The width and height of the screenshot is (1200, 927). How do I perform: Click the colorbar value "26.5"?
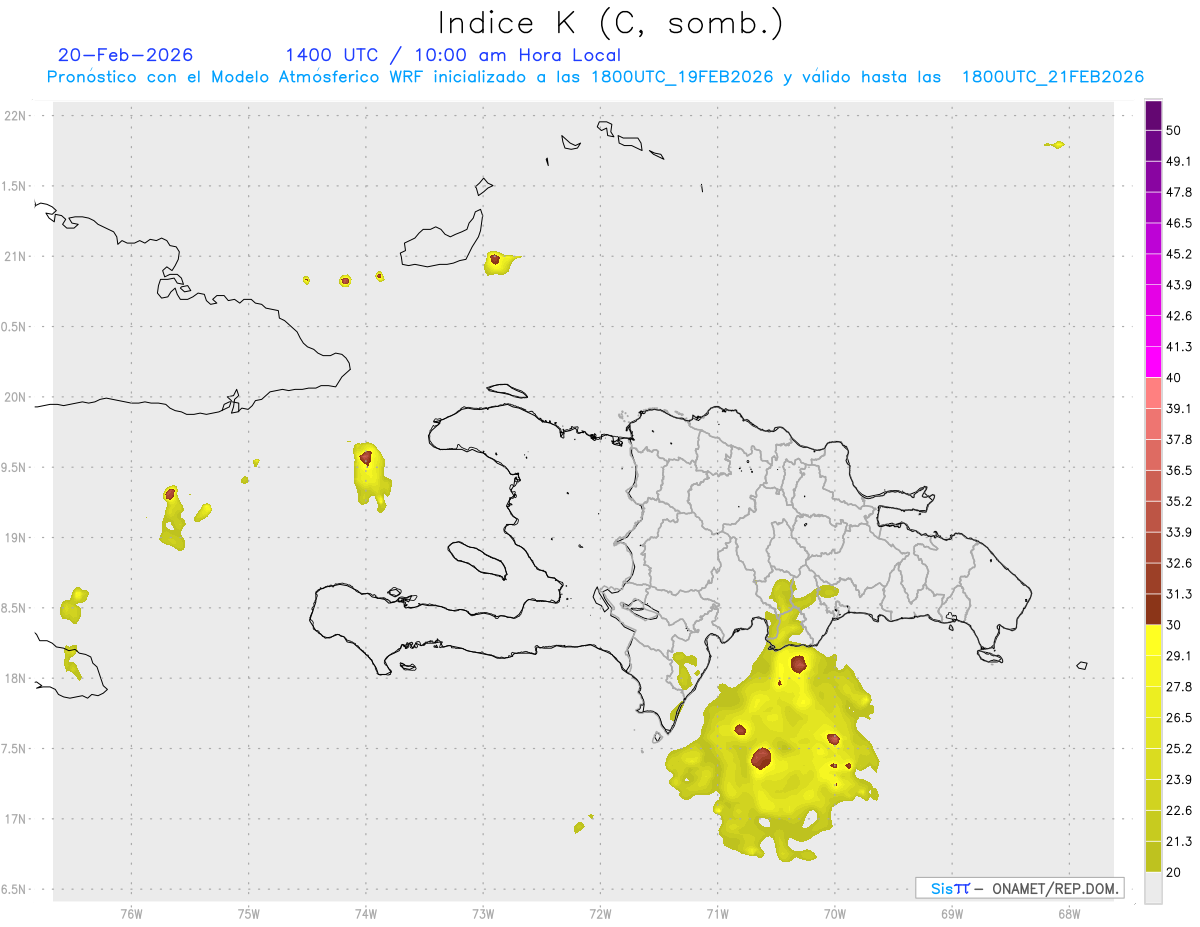[x=1178, y=718]
